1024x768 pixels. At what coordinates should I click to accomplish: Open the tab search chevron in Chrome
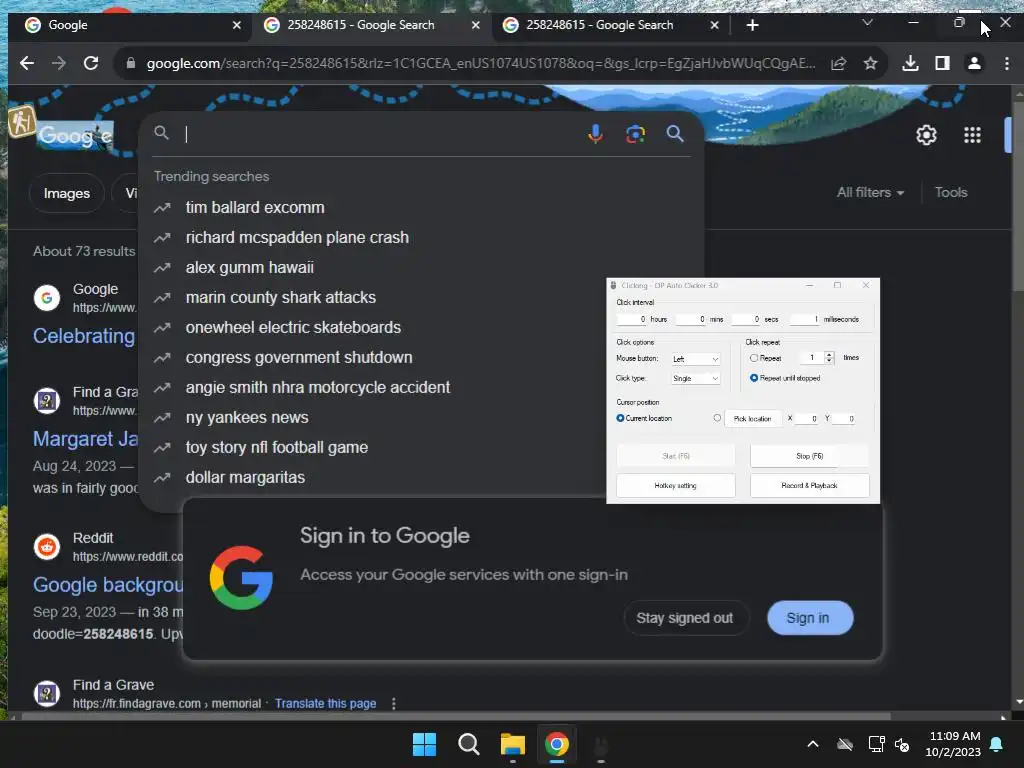(867, 23)
